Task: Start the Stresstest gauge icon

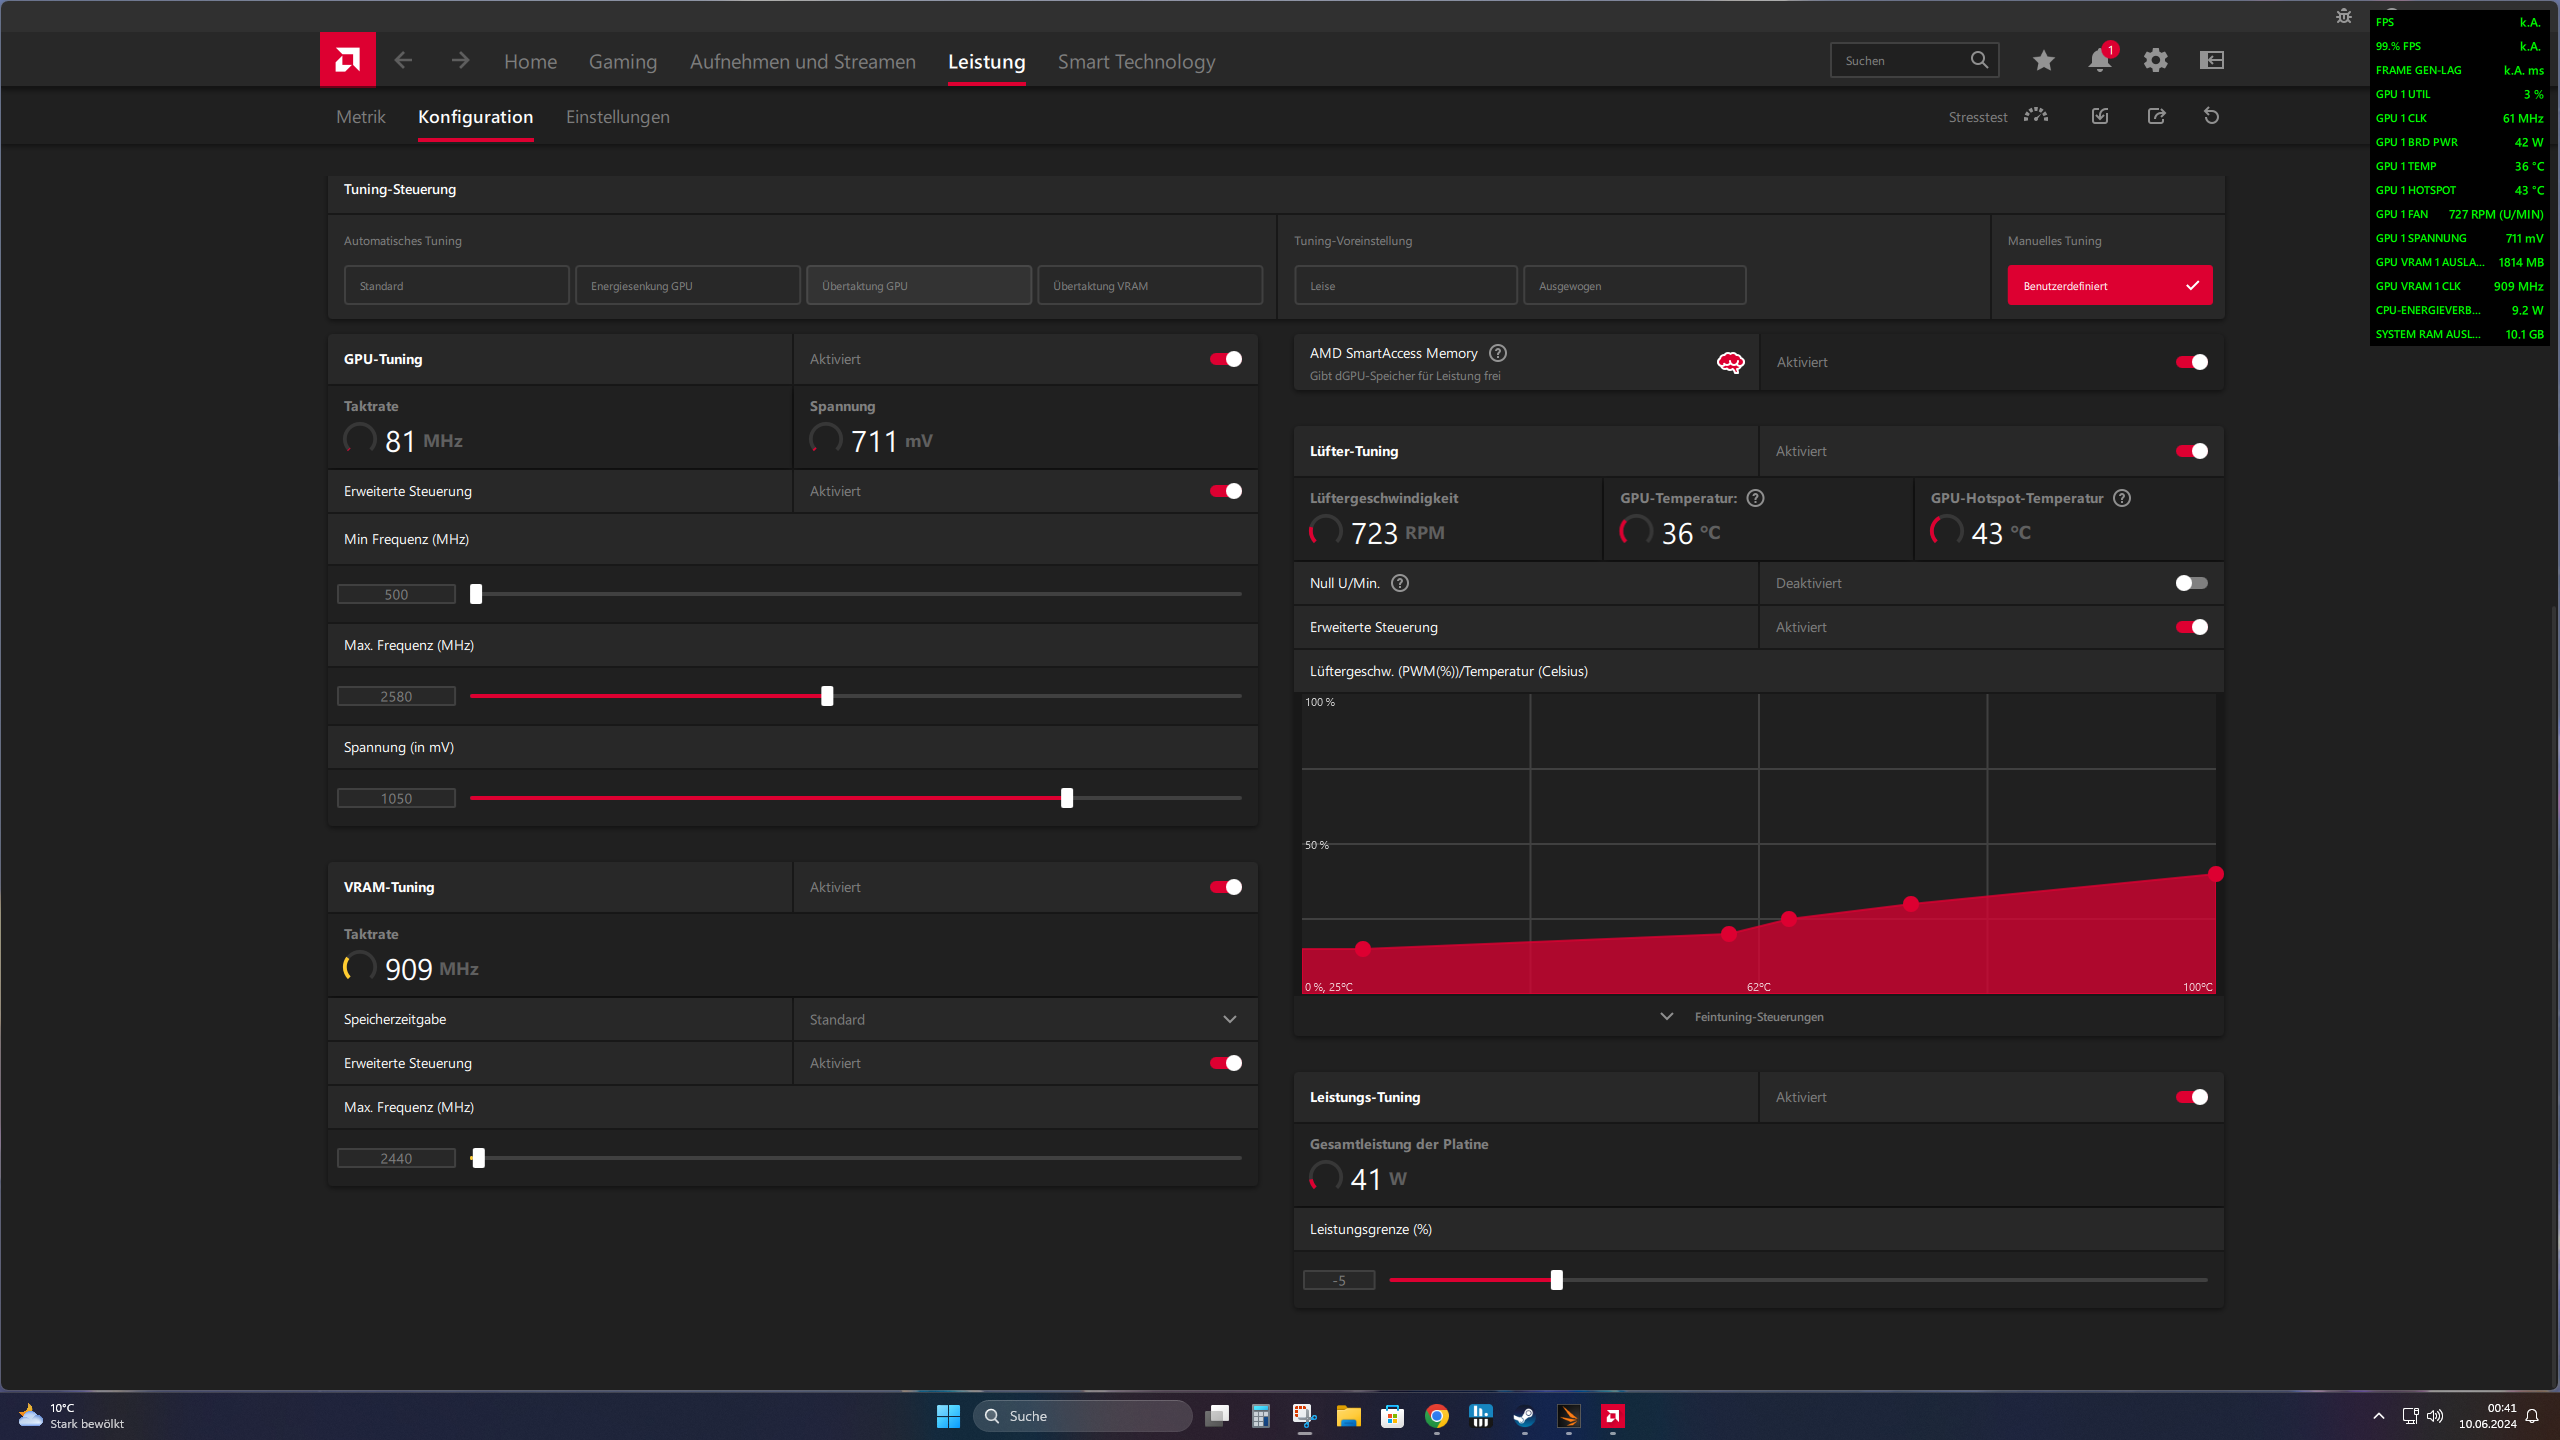Action: (x=2036, y=116)
